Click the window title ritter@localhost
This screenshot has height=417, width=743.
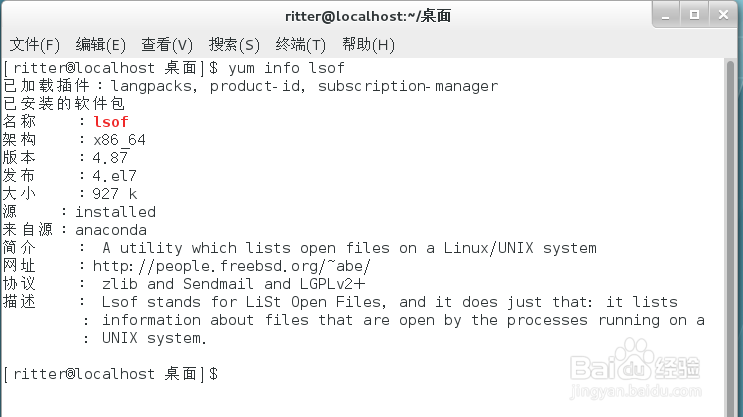pyautogui.click(x=368, y=16)
